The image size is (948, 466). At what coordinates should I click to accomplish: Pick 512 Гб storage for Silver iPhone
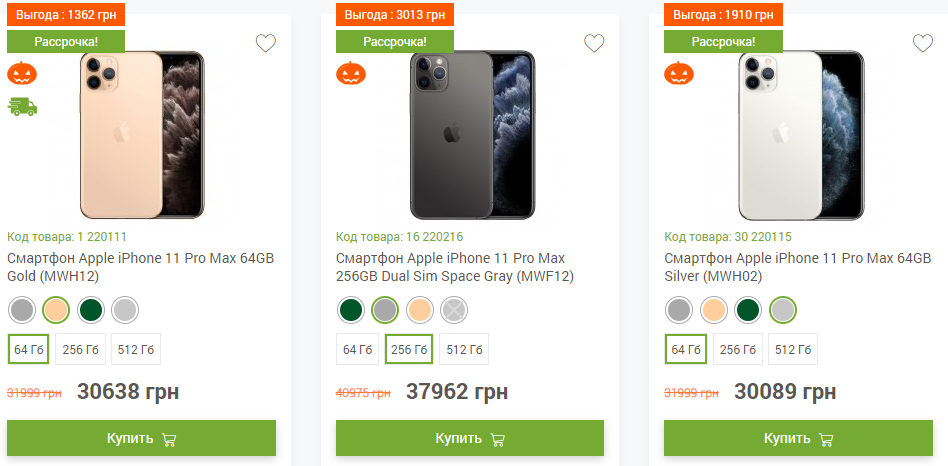tap(793, 349)
